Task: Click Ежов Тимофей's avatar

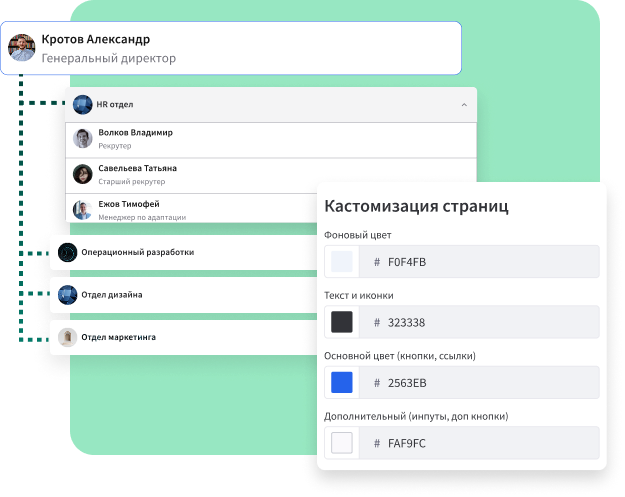Action: (83, 210)
